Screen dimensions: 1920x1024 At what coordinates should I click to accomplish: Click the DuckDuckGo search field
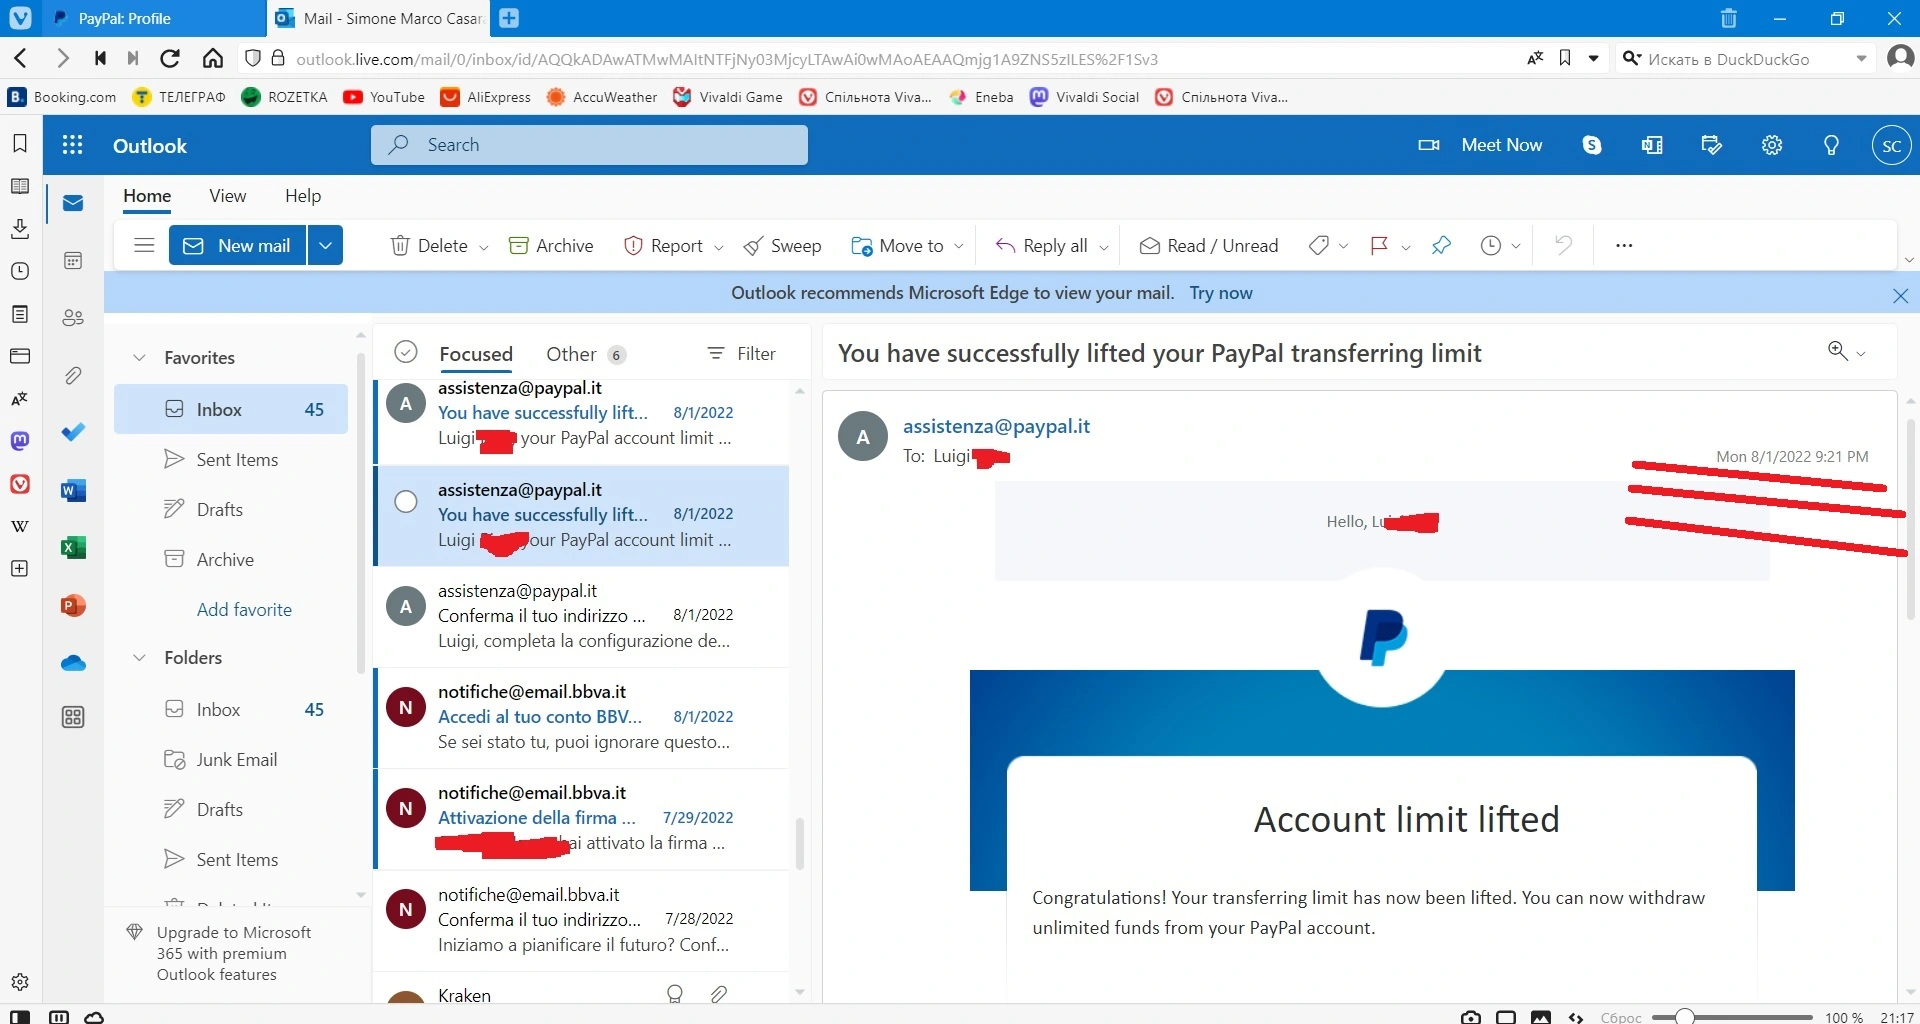tap(1745, 59)
